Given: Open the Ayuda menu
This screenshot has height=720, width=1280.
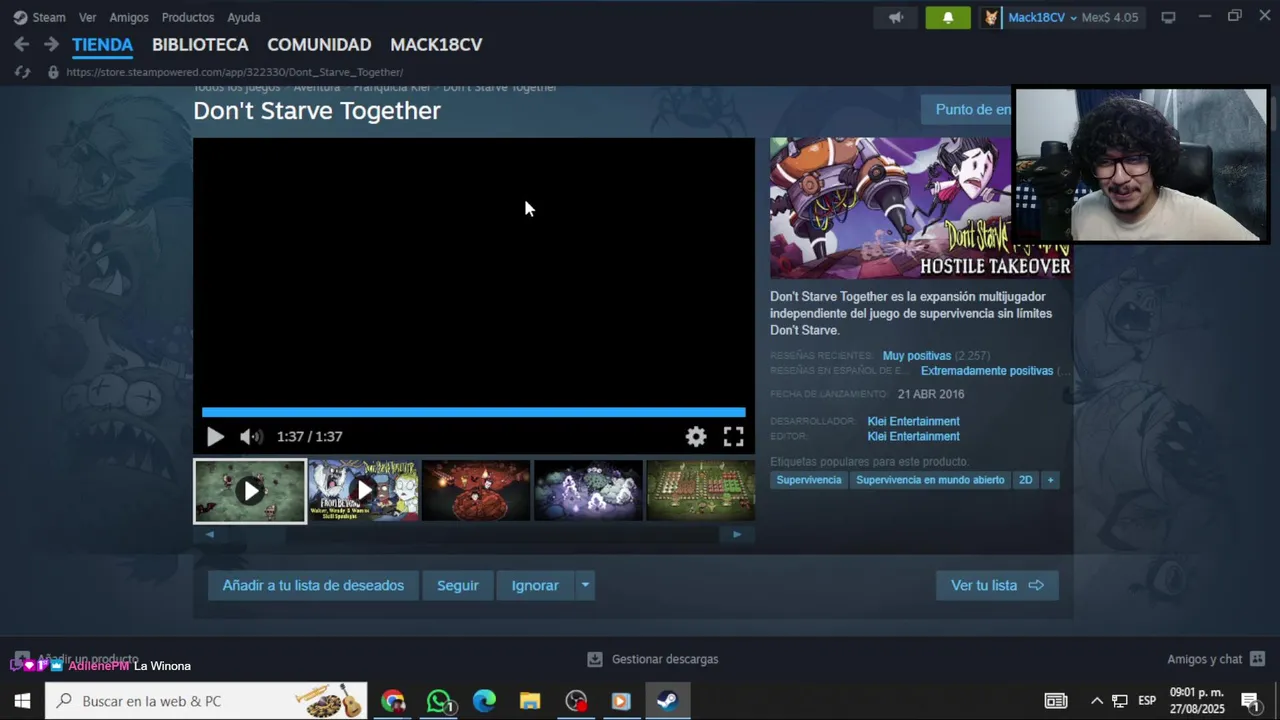Looking at the screenshot, I should pyautogui.click(x=244, y=17).
